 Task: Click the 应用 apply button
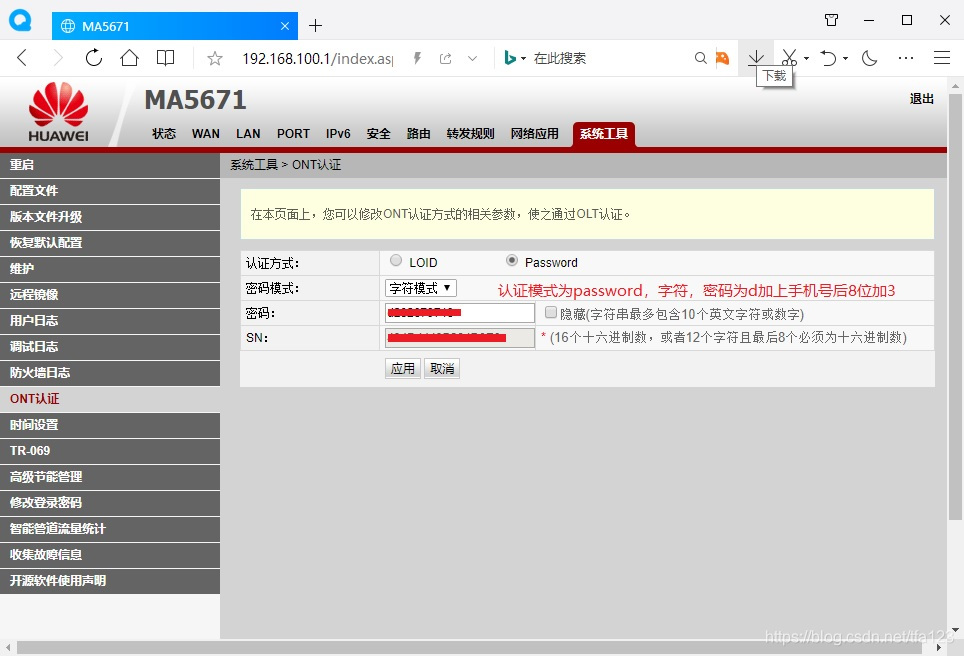click(403, 368)
